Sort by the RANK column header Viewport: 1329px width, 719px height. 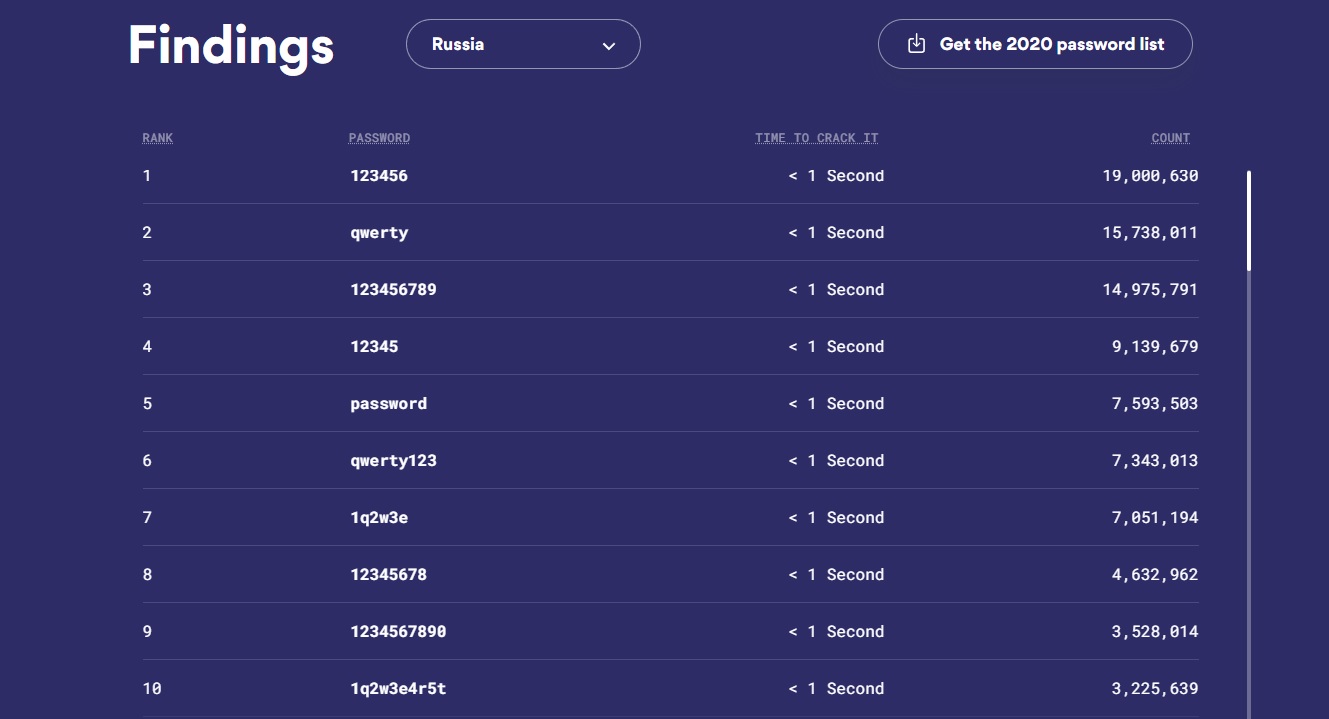(x=157, y=138)
